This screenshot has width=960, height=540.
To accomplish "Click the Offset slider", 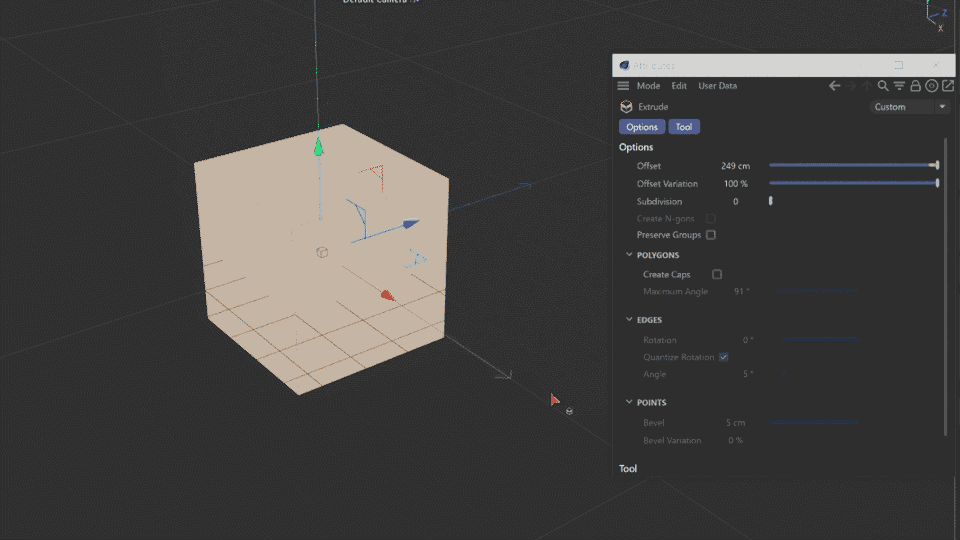I will 854,165.
